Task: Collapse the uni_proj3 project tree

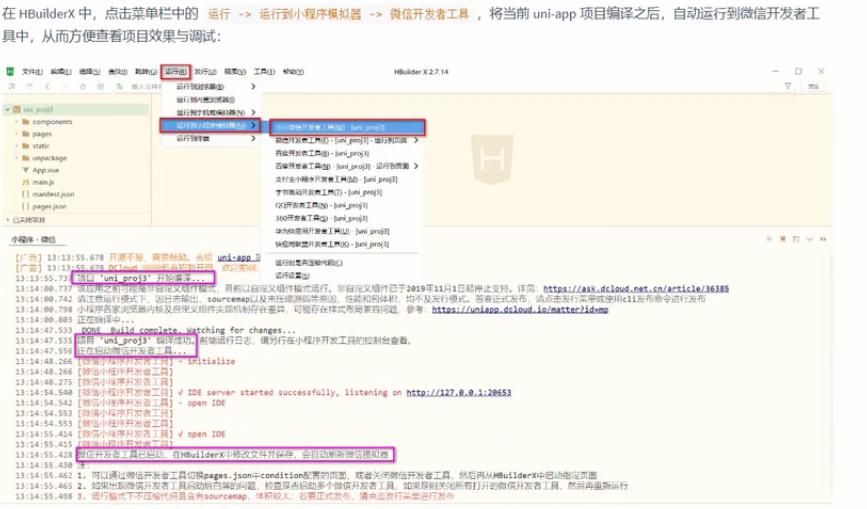Action: (x=7, y=109)
